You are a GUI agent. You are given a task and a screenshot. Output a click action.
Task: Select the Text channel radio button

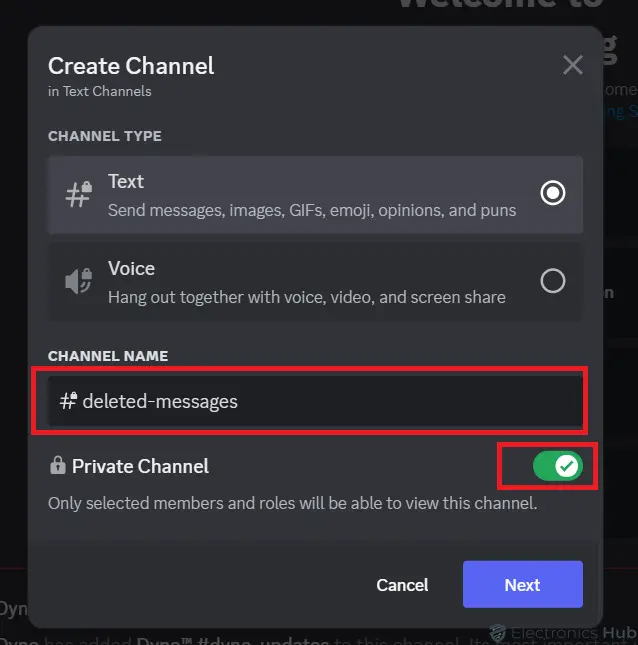[x=552, y=193]
